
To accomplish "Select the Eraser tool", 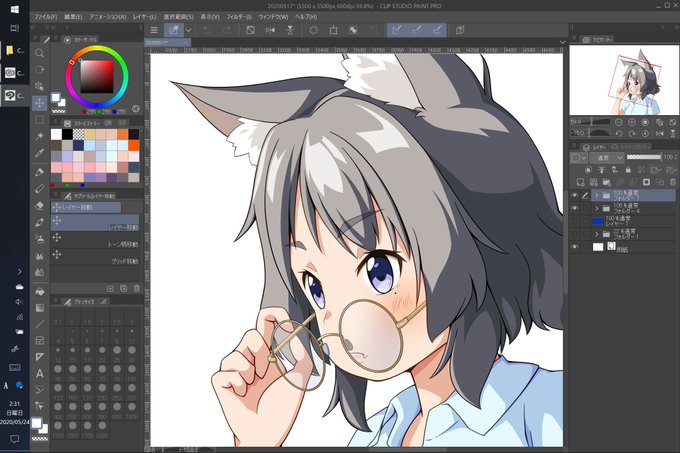I will pos(39,205).
